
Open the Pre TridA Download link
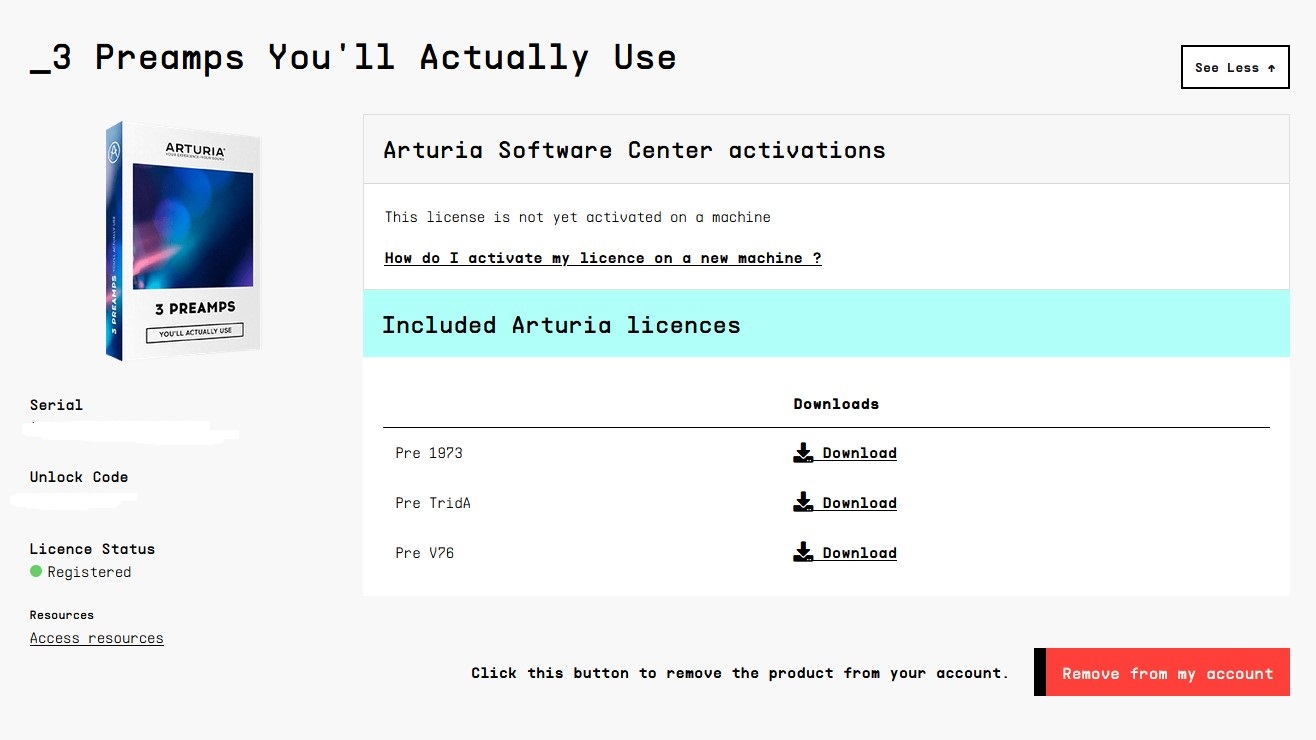859,503
